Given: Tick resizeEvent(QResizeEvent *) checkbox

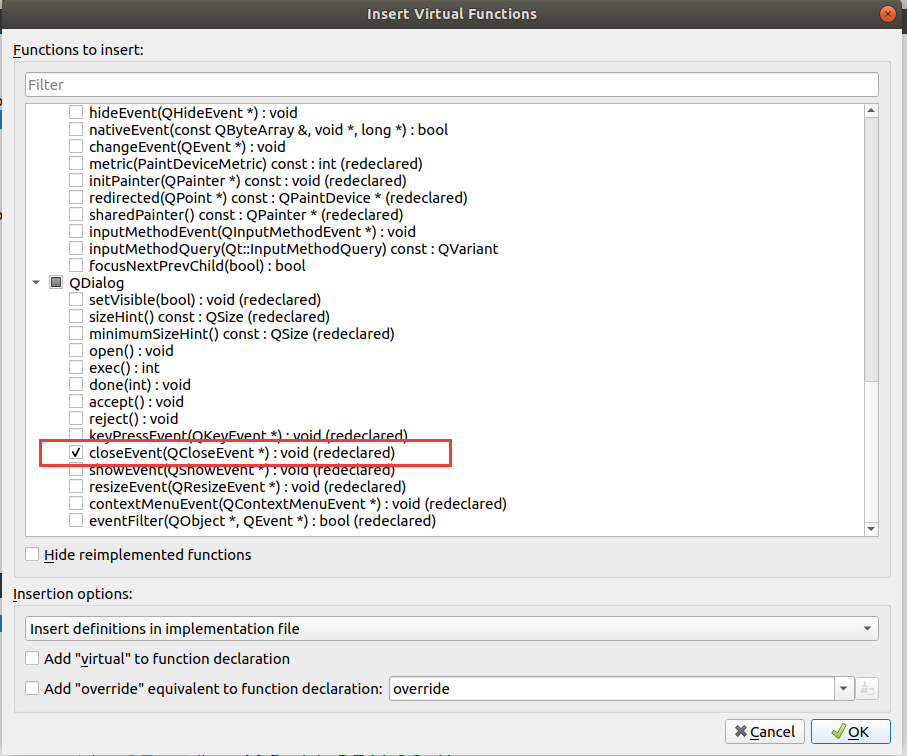Looking at the screenshot, I should [76, 486].
